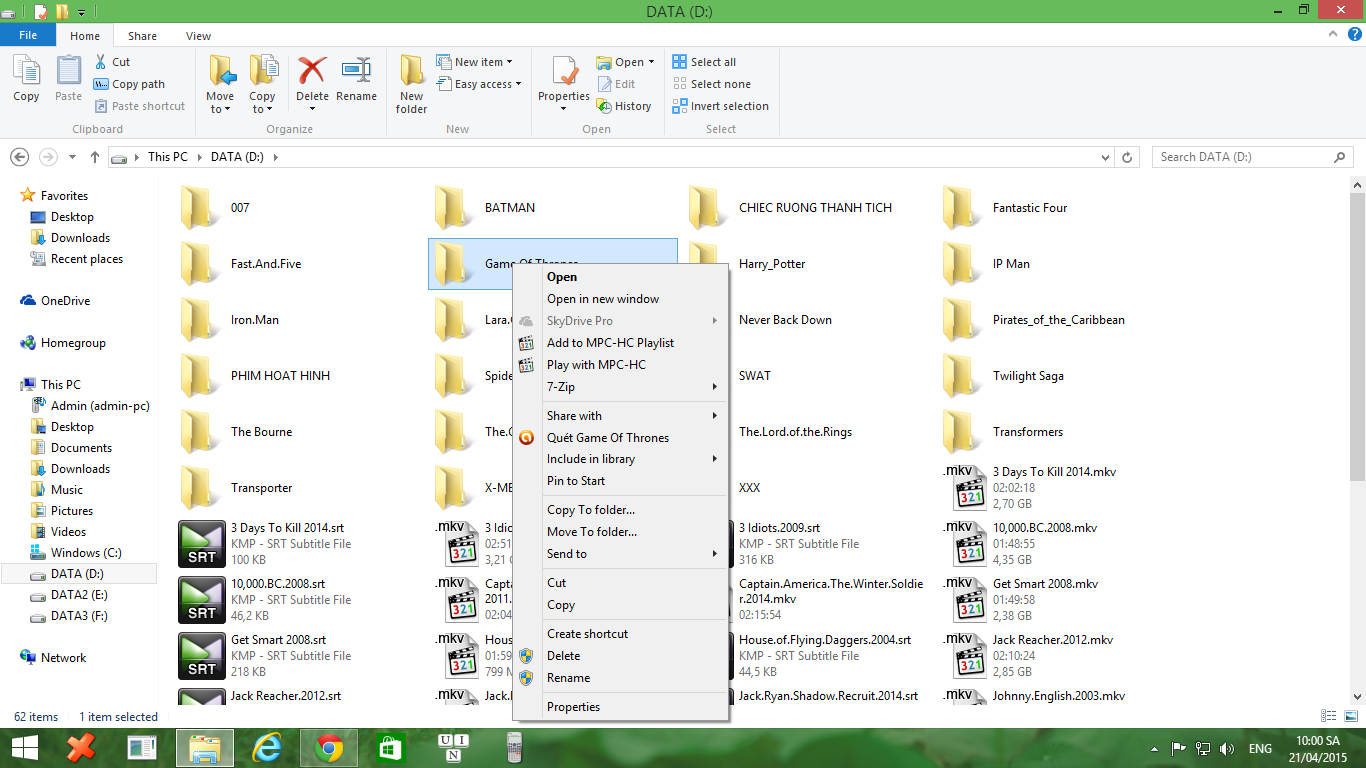Expand the Easy access dropdown
The height and width of the screenshot is (768, 1366).
click(x=518, y=84)
